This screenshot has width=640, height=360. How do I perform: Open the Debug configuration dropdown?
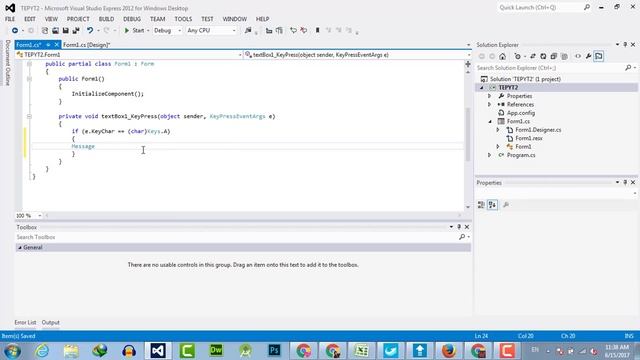167,31
